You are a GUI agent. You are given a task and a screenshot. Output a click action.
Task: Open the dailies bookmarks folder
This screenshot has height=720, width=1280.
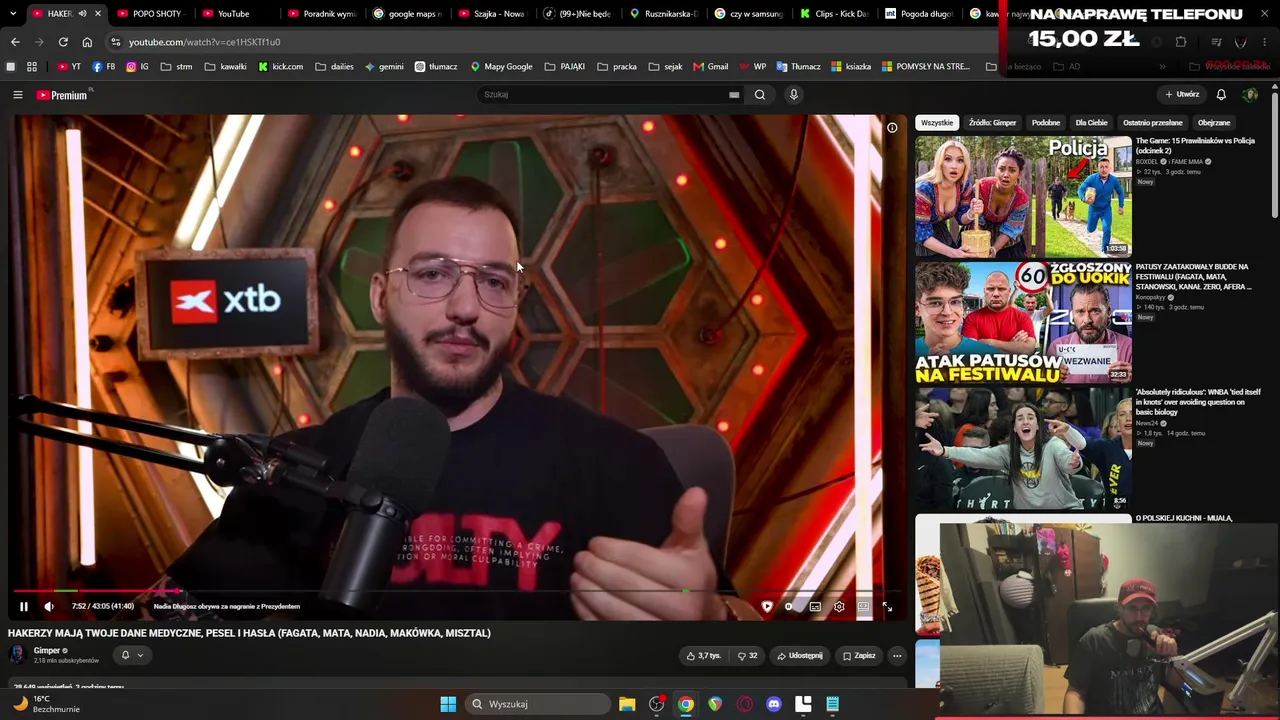point(334,67)
